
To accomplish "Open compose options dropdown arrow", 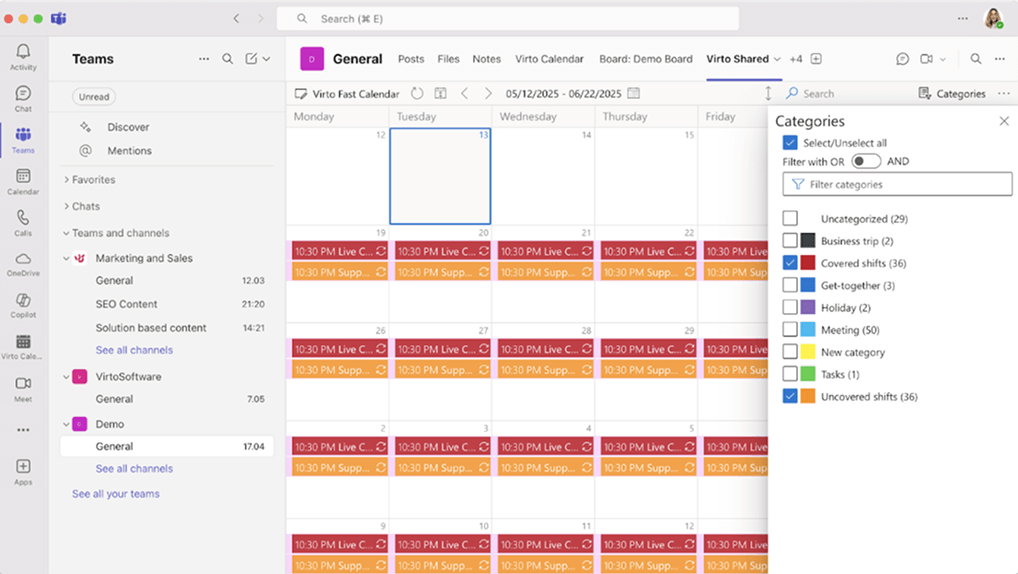I will point(267,59).
